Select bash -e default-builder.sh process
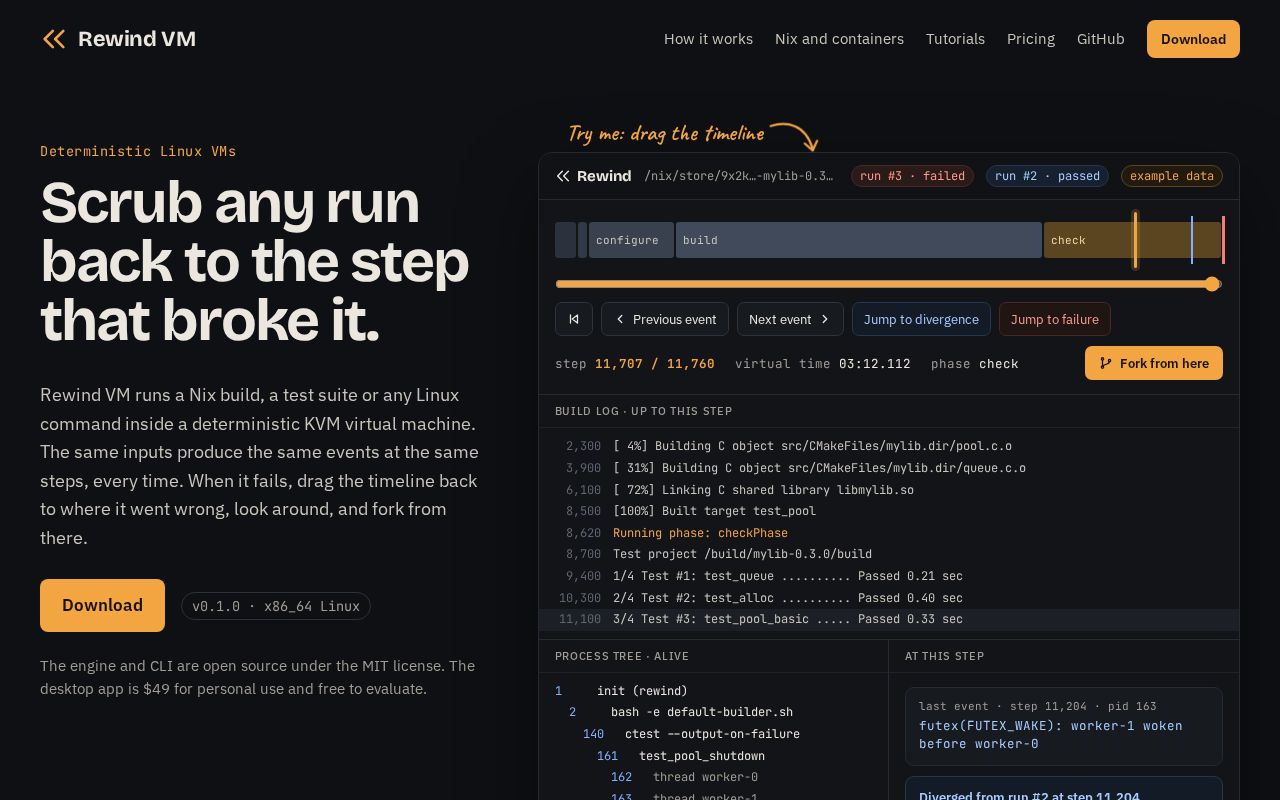 tap(713, 712)
